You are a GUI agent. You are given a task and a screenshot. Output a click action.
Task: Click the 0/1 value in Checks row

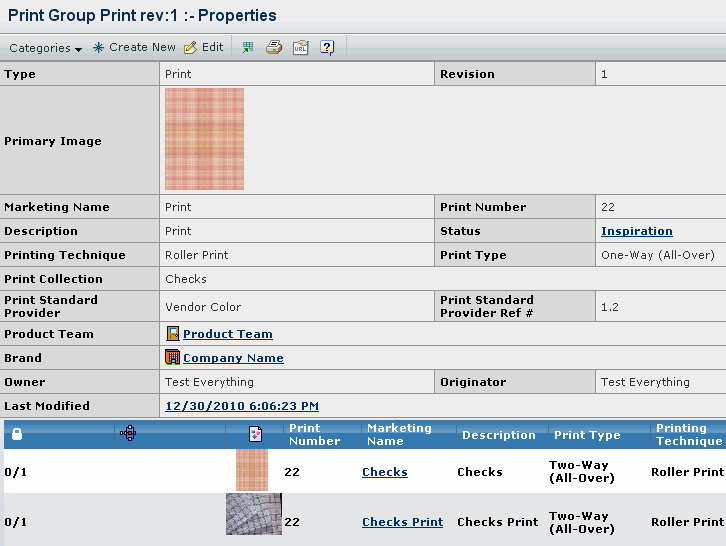[16, 472]
